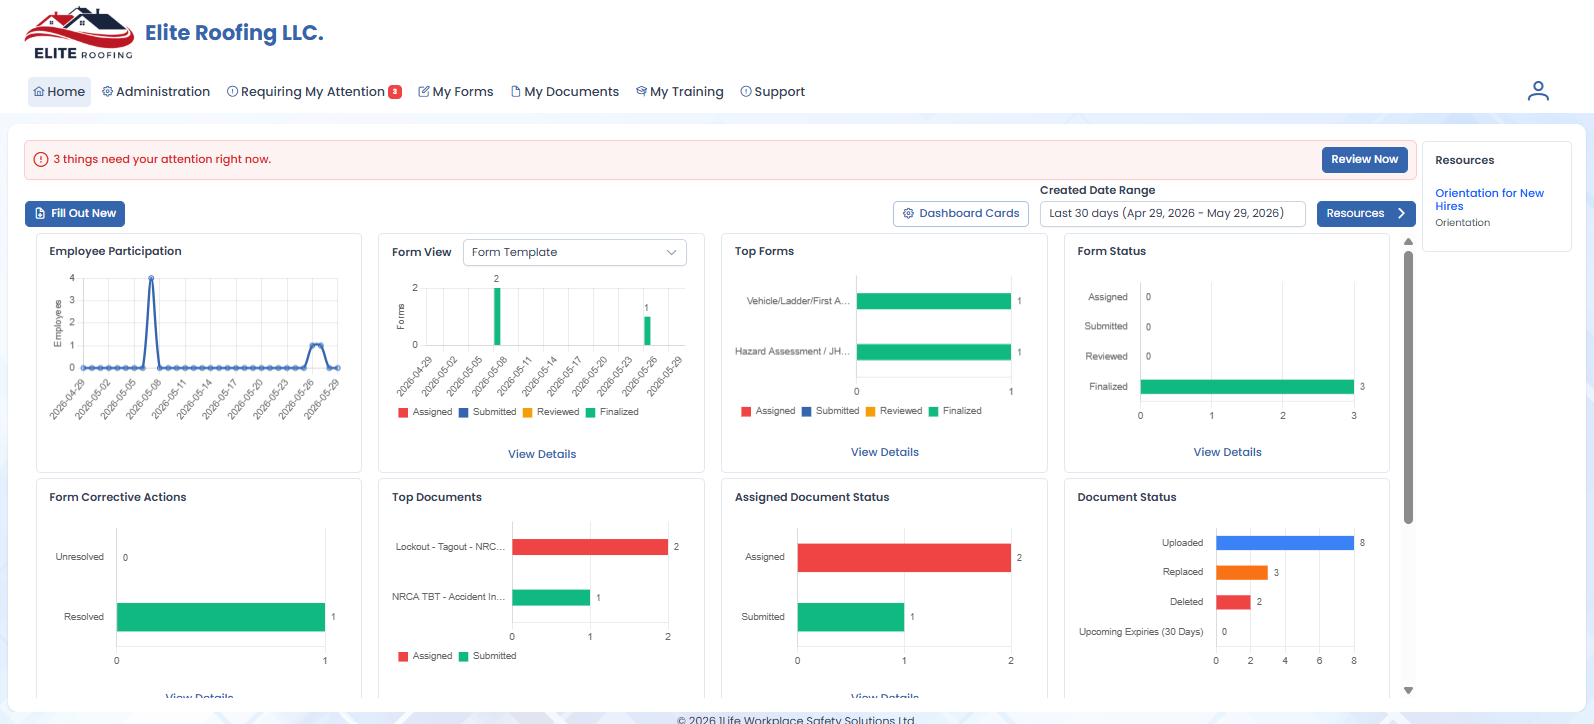This screenshot has height=724, width=1594.
Task: Click the green Finalized bar in Form Status
Action: [x=1247, y=387]
